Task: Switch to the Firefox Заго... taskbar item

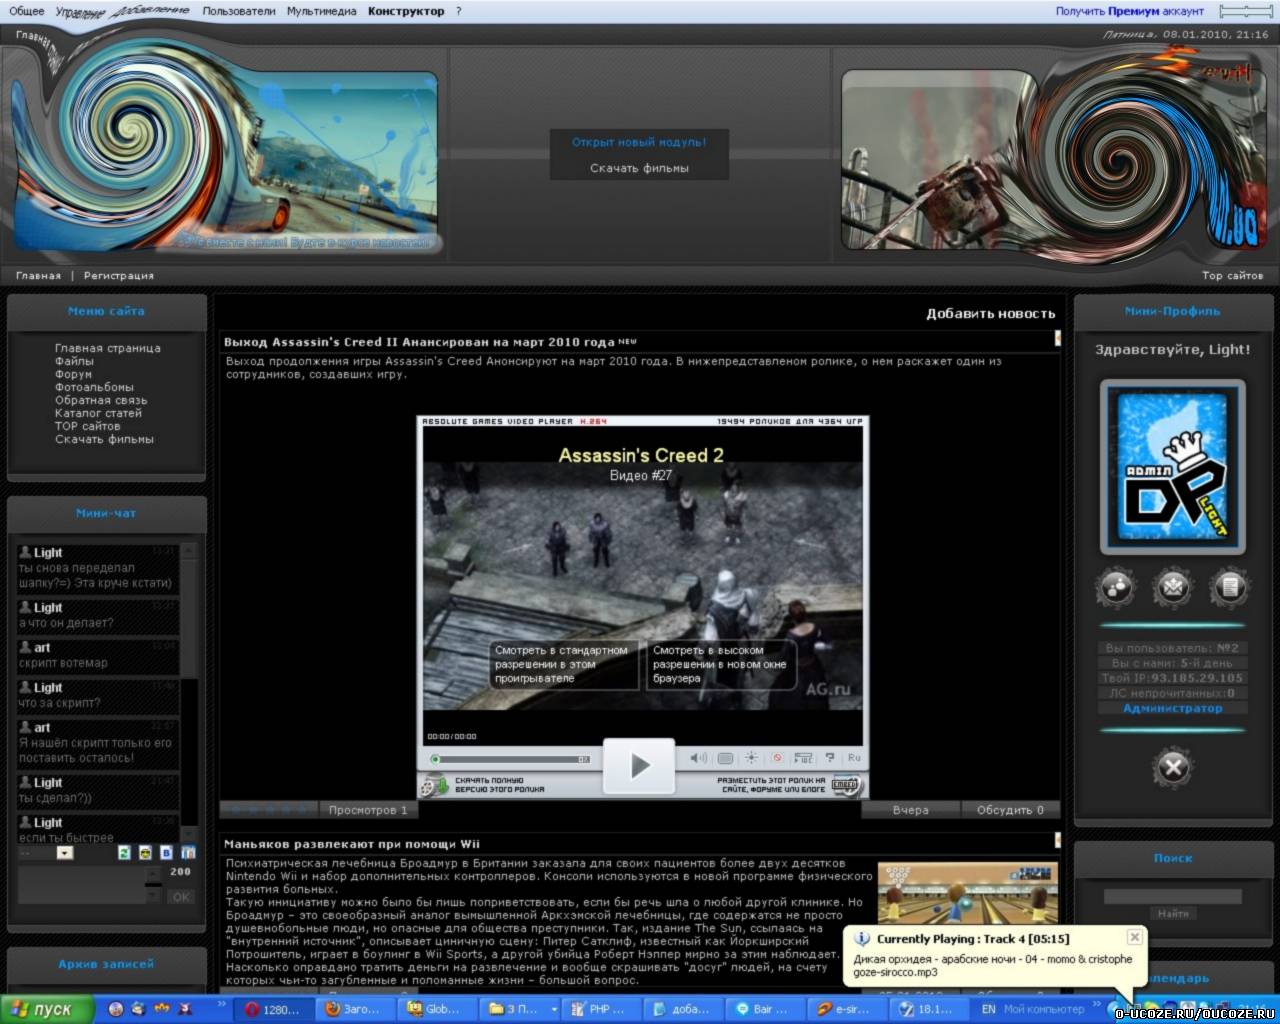Action: coord(356,1009)
